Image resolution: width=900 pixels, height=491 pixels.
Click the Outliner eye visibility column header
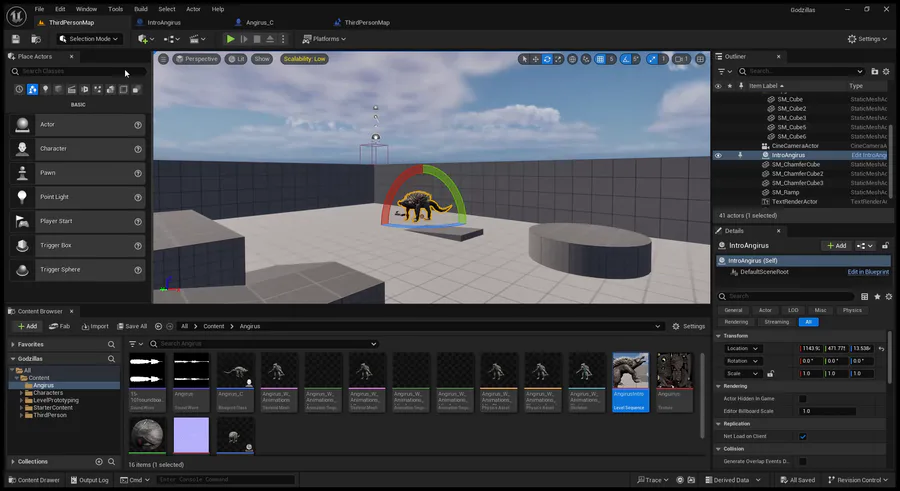(718, 86)
